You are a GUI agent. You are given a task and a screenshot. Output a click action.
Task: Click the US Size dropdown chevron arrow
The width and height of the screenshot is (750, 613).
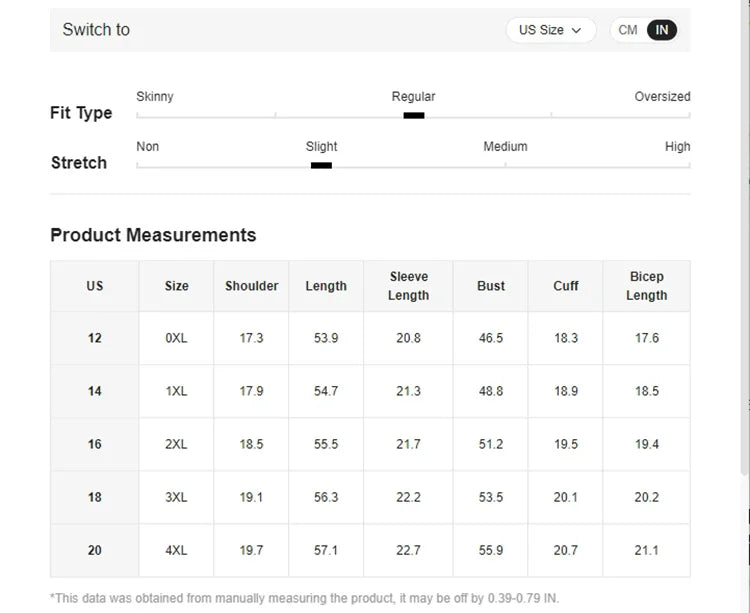pyautogui.click(x=576, y=31)
